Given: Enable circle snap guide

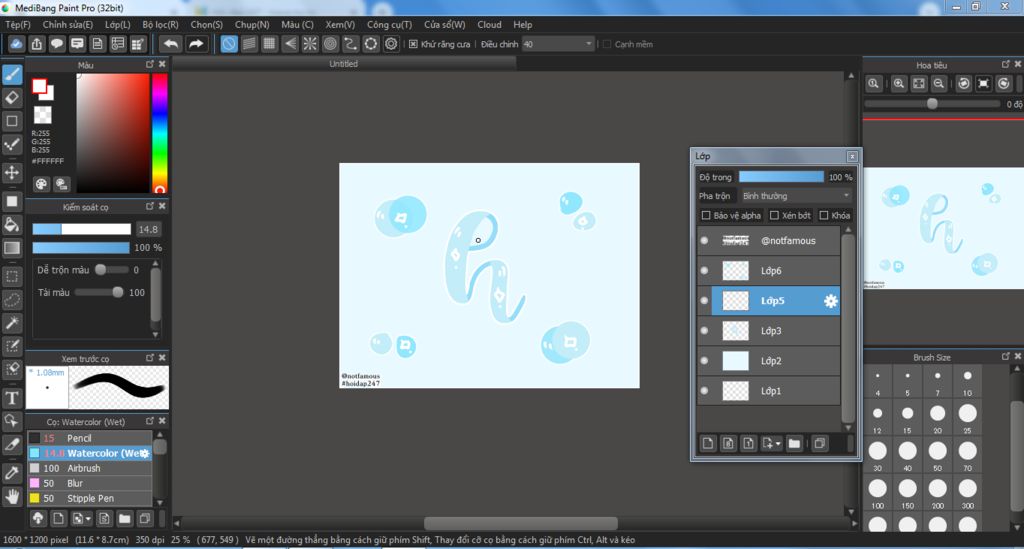Looking at the screenshot, I should pyautogui.click(x=330, y=44).
